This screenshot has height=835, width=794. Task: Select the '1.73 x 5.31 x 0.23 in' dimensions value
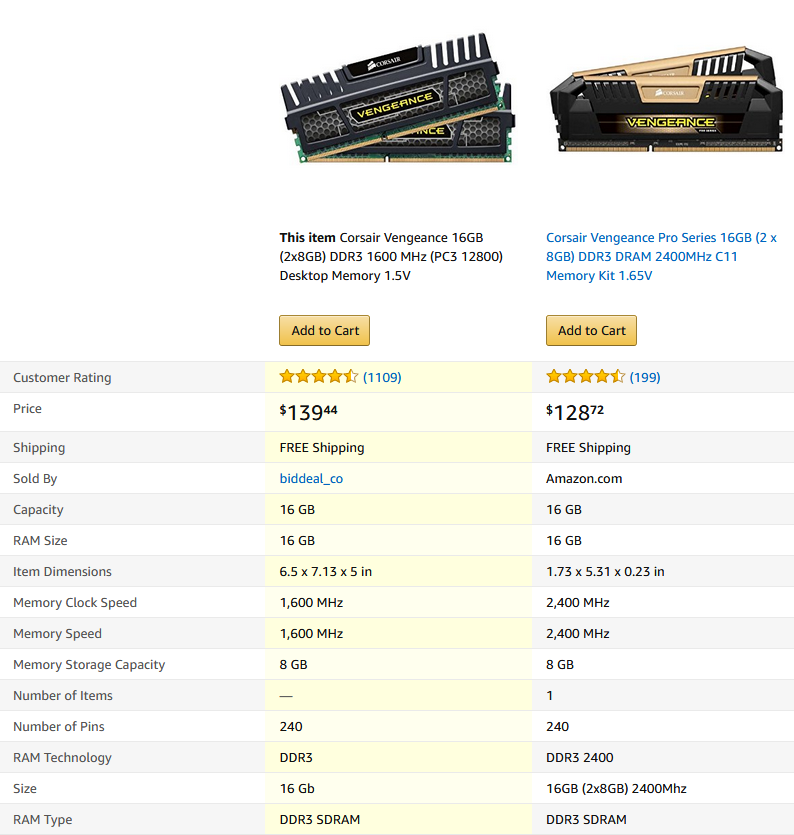(x=605, y=571)
